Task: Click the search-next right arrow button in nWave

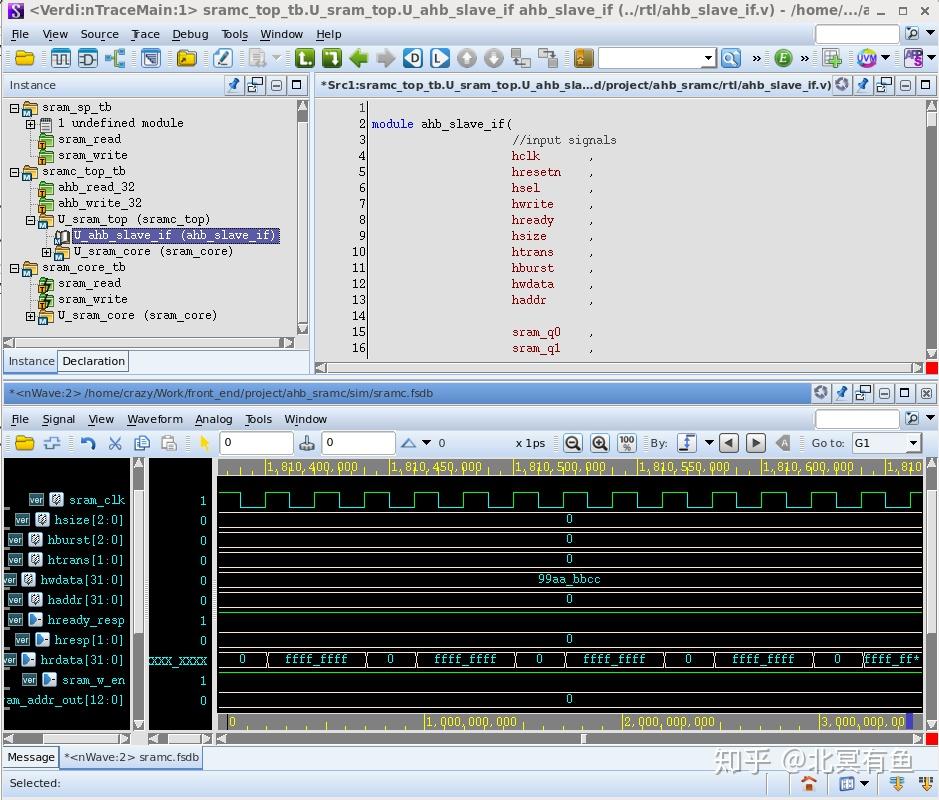Action: pos(756,443)
